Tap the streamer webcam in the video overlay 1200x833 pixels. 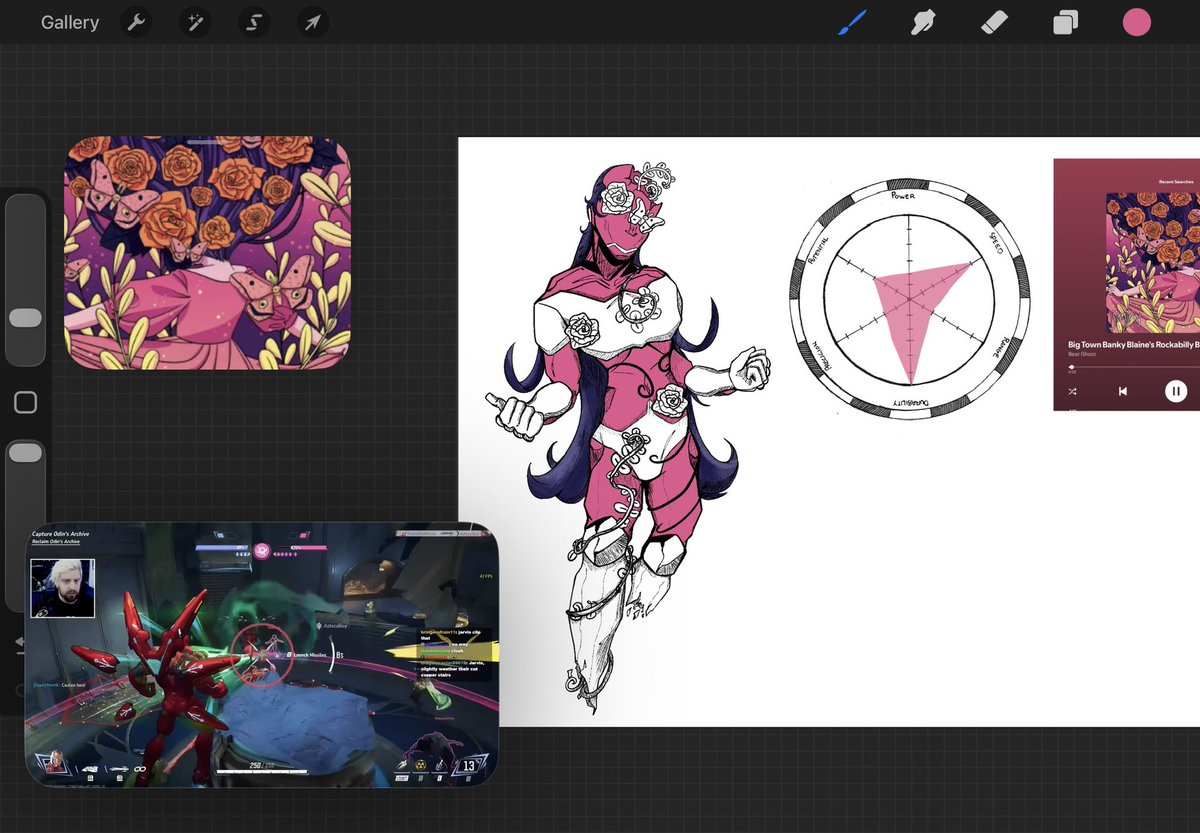tap(62, 589)
